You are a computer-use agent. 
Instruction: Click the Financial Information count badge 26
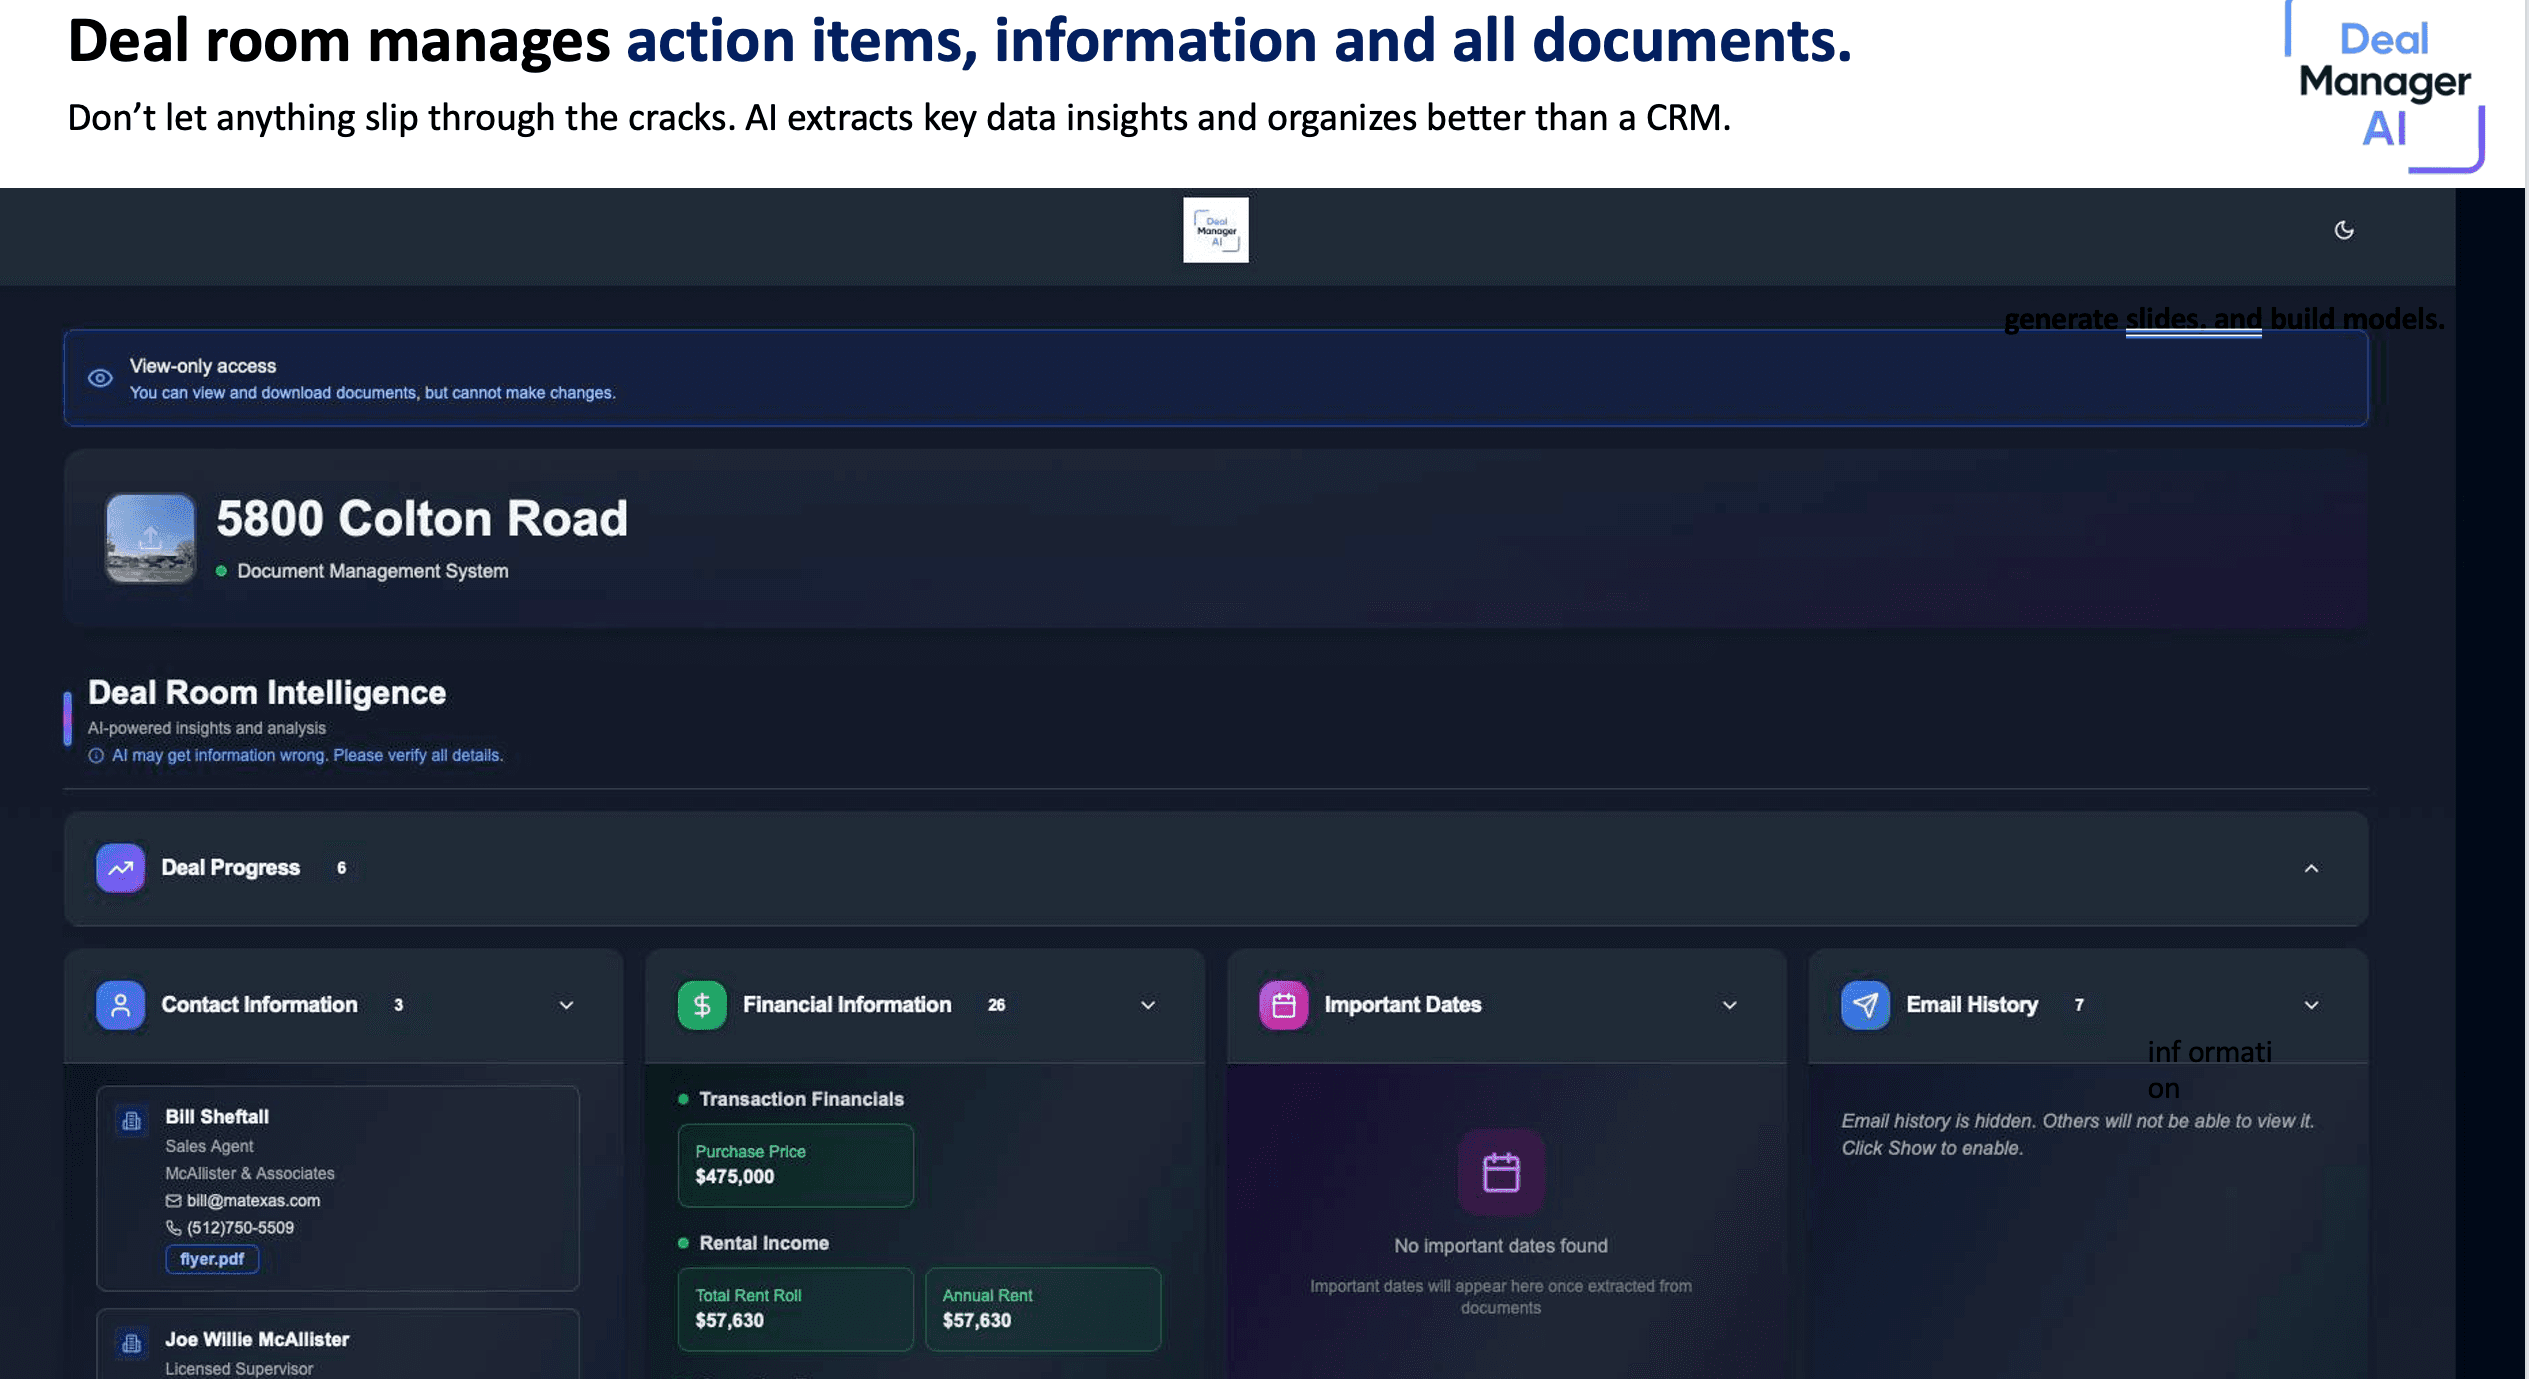click(x=996, y=1005)
